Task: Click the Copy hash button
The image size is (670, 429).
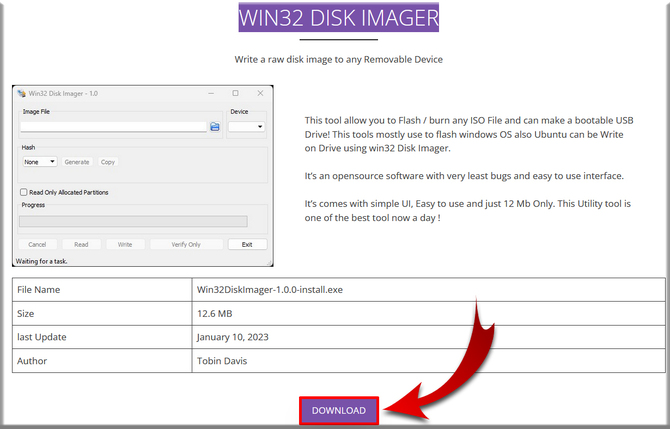Action: tap(108, 162)
